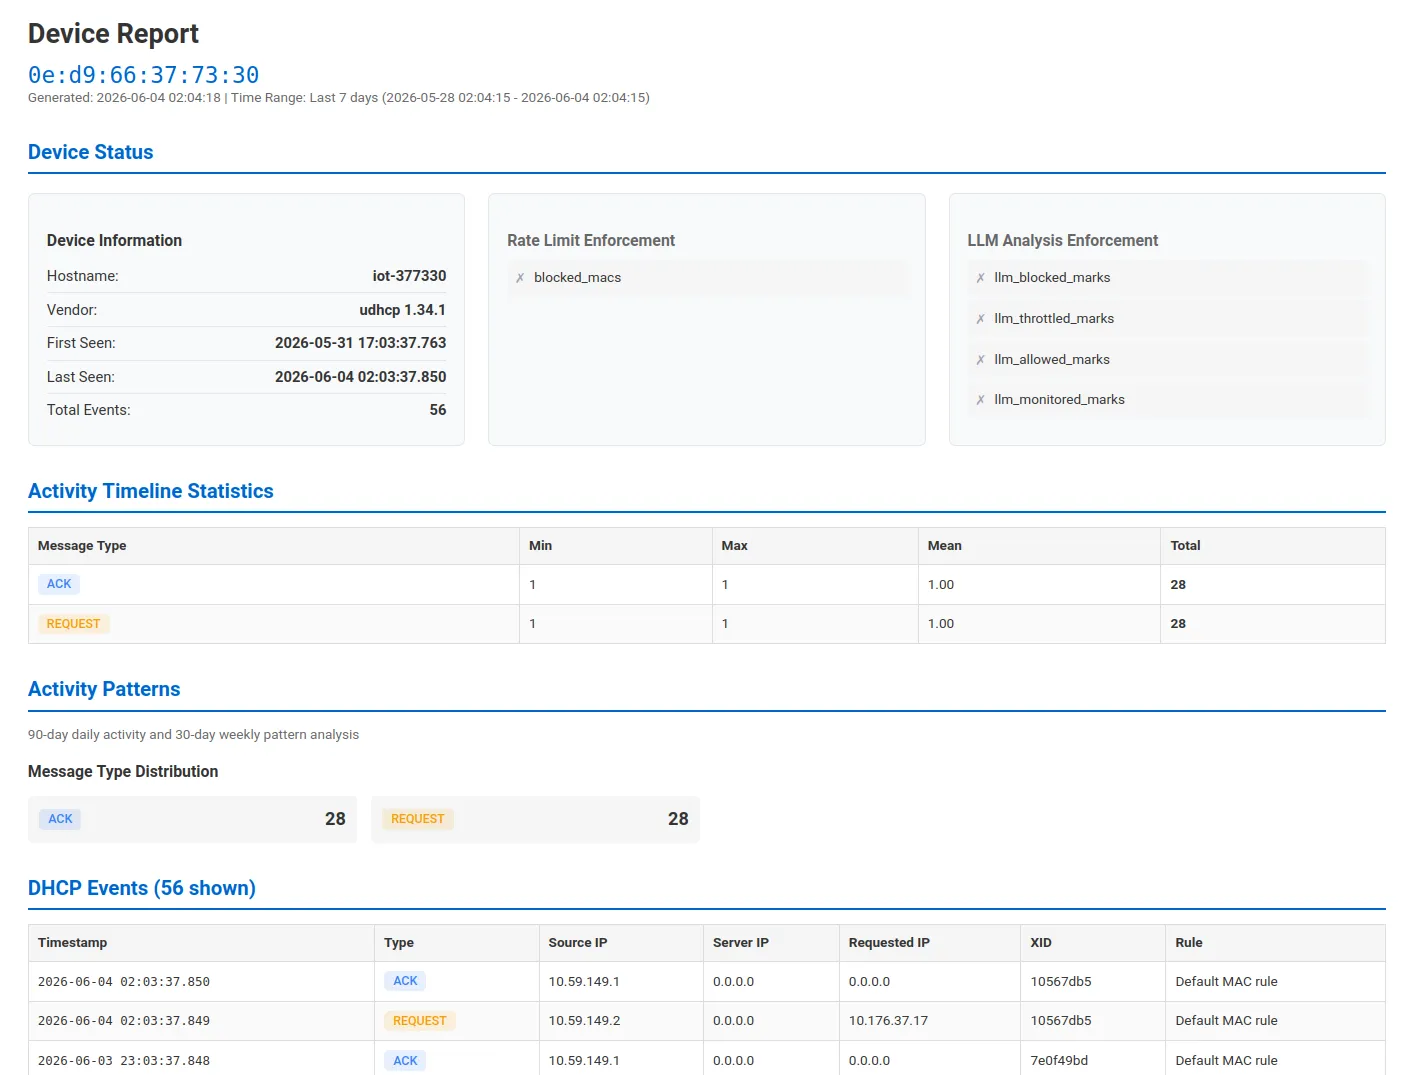Click the Rate Limit Enforcement card title
This screenshot has height=1075, width=1412.
pos(591,241)
